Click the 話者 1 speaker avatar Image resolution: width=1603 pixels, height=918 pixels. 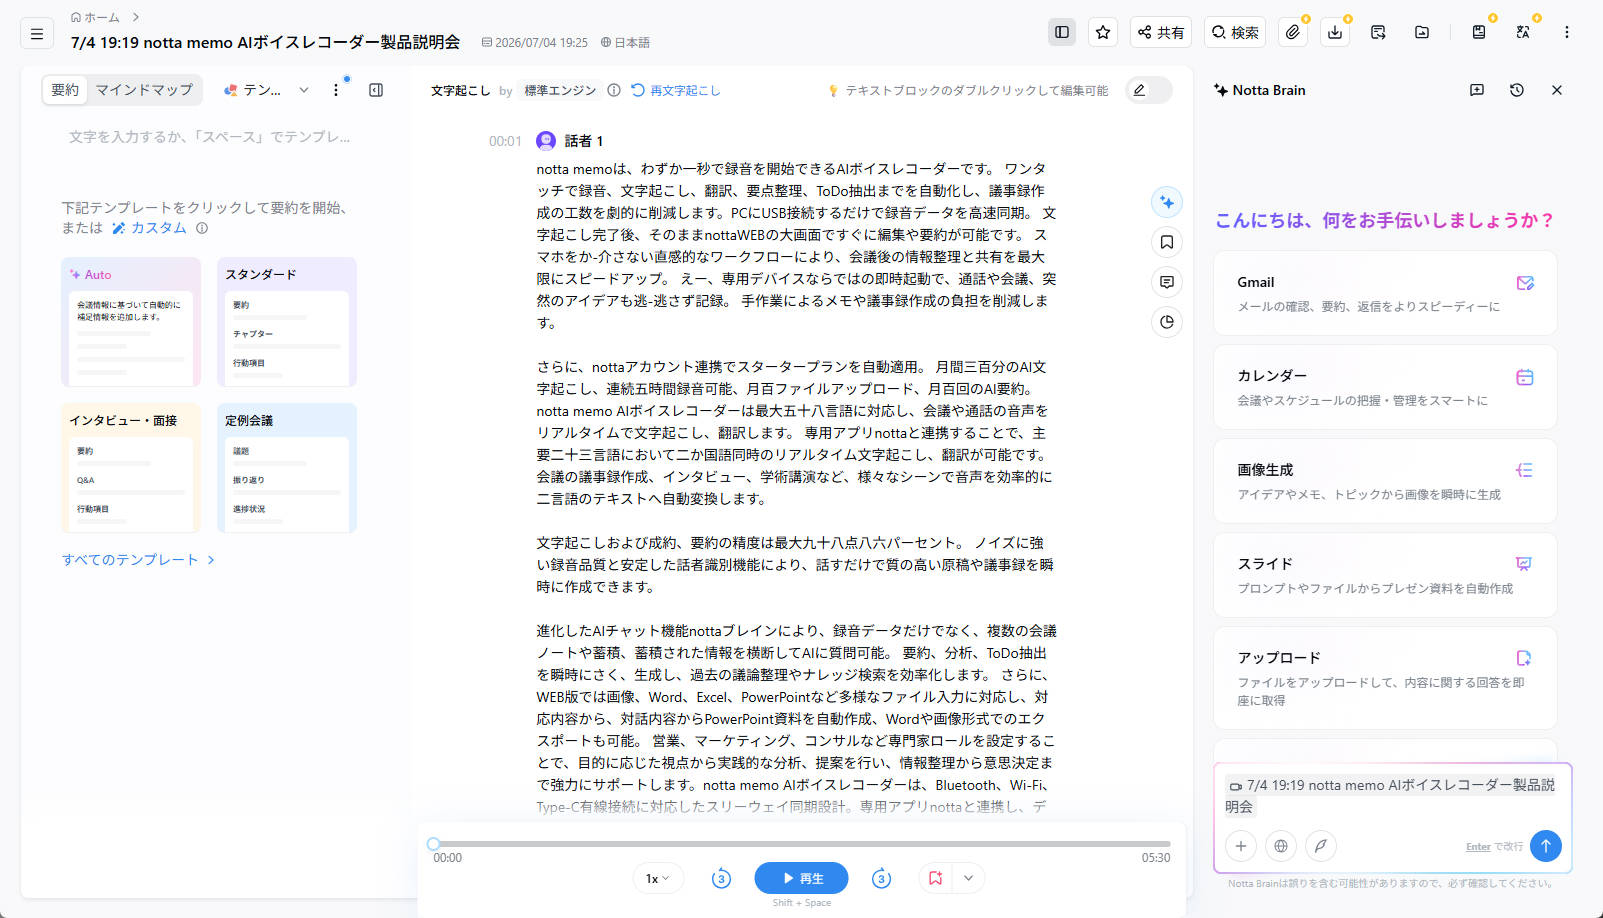tap(546, 141)
